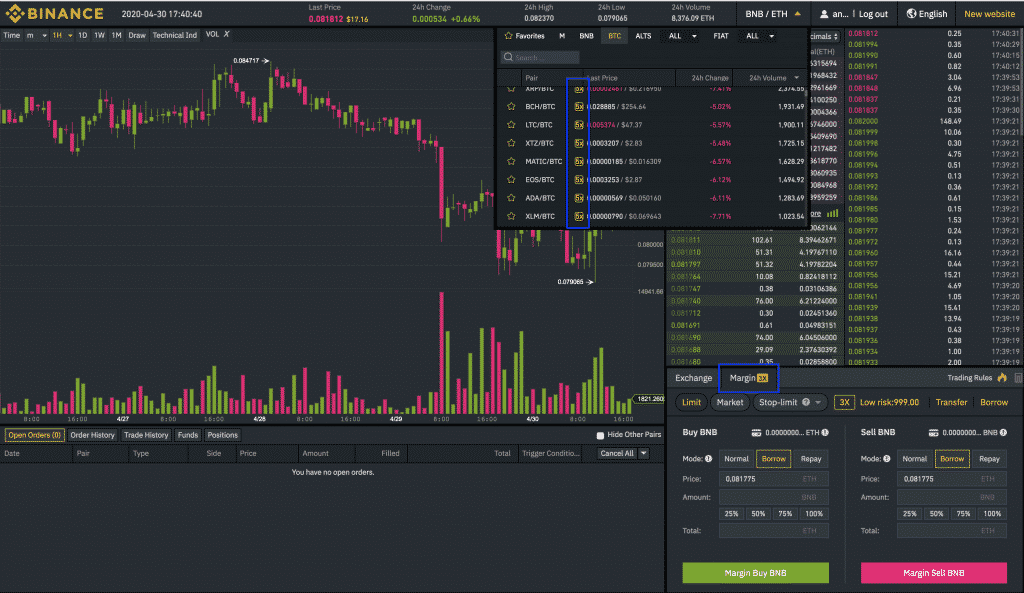Click the 5x margin badge for BCH/BTC
This screenshot has width=1024, height=593.
579,106
